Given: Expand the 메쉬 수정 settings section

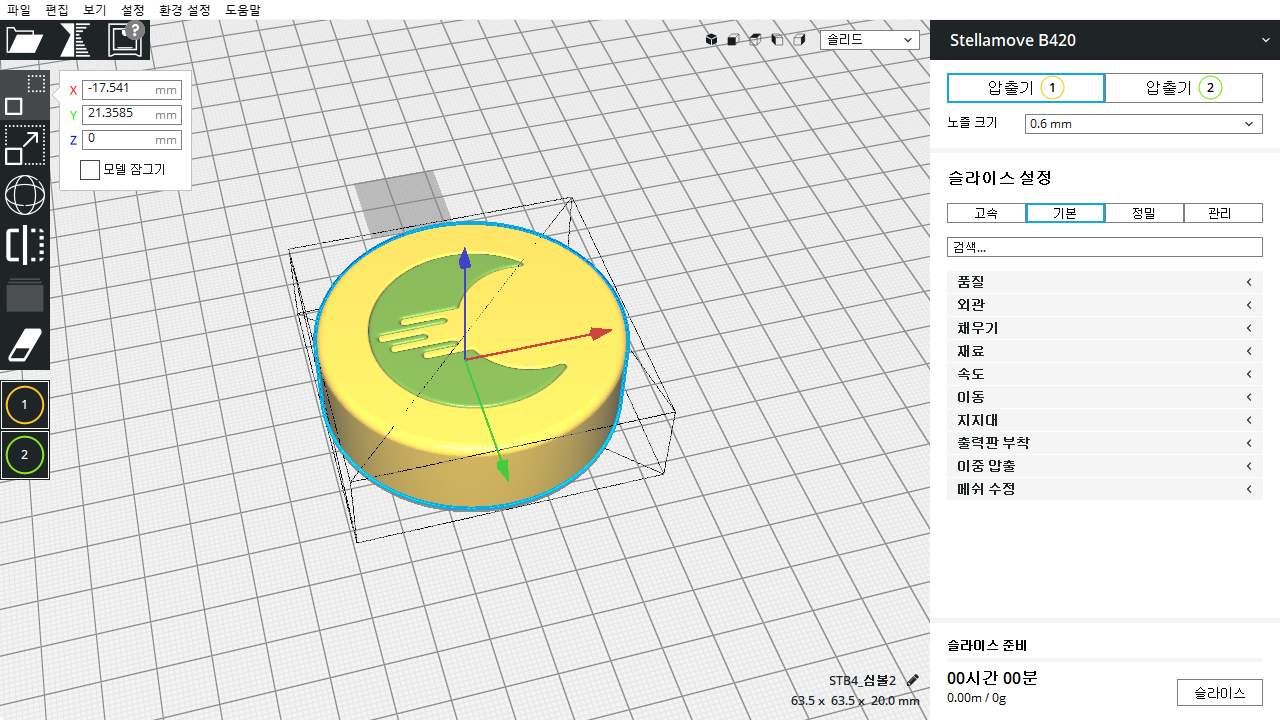Looking at the screenshot, I should pyautogui.click(x=1105, y=489).
